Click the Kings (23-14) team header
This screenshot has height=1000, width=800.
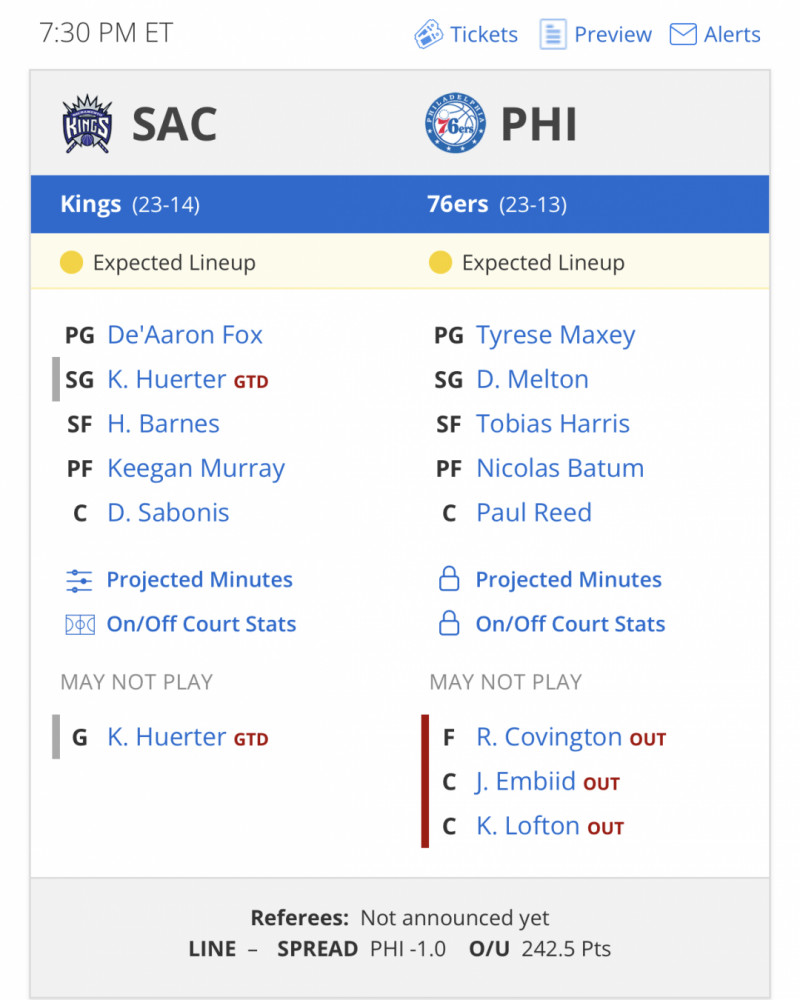[130, 204]
